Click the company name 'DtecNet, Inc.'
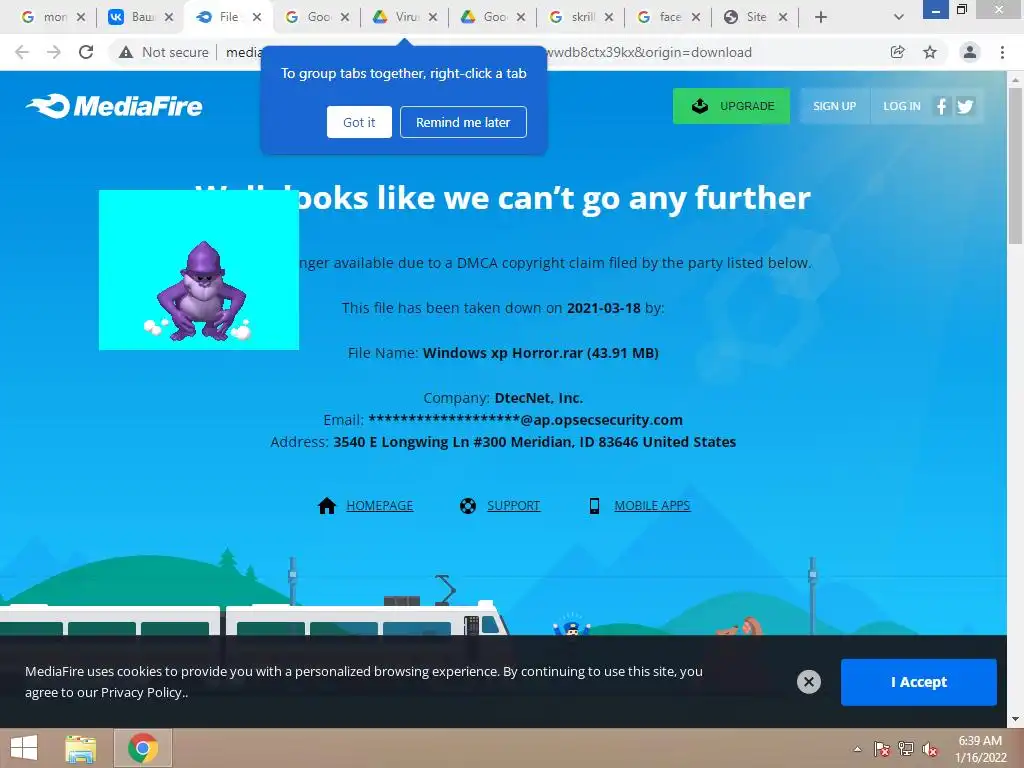The image size is (1024, 768). 539,398
